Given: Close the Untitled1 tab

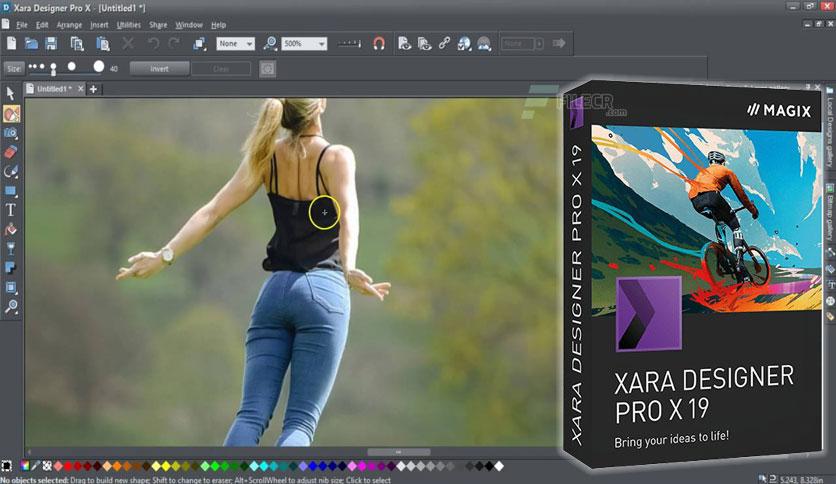Looking at the screenshot, I should pyautogui.click(x=81, y=89).
